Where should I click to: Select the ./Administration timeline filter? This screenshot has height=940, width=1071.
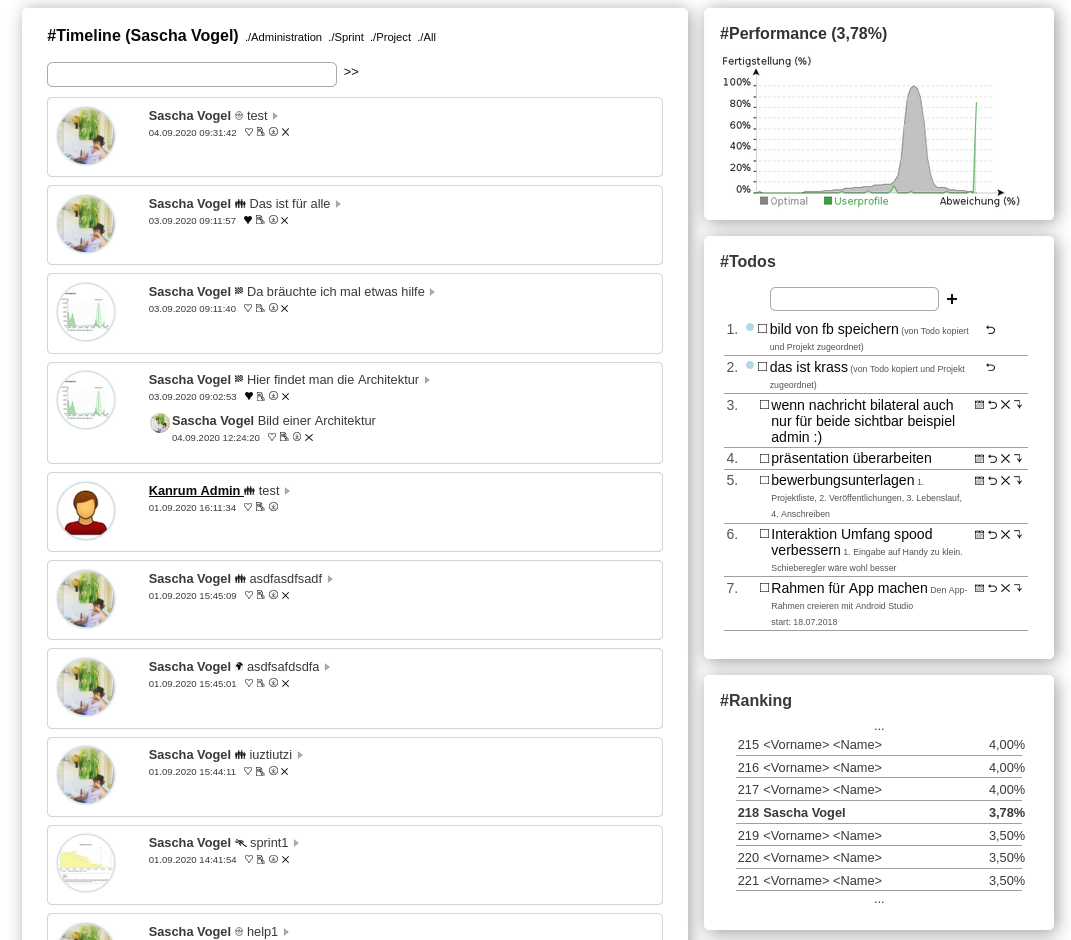(x=284, y=37)
